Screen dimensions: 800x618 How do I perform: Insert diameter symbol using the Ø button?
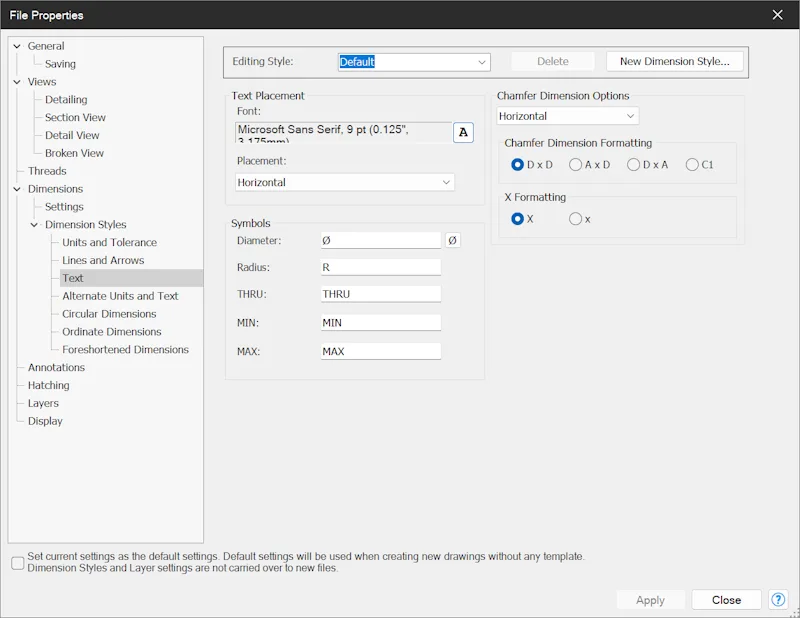[453, 240]
